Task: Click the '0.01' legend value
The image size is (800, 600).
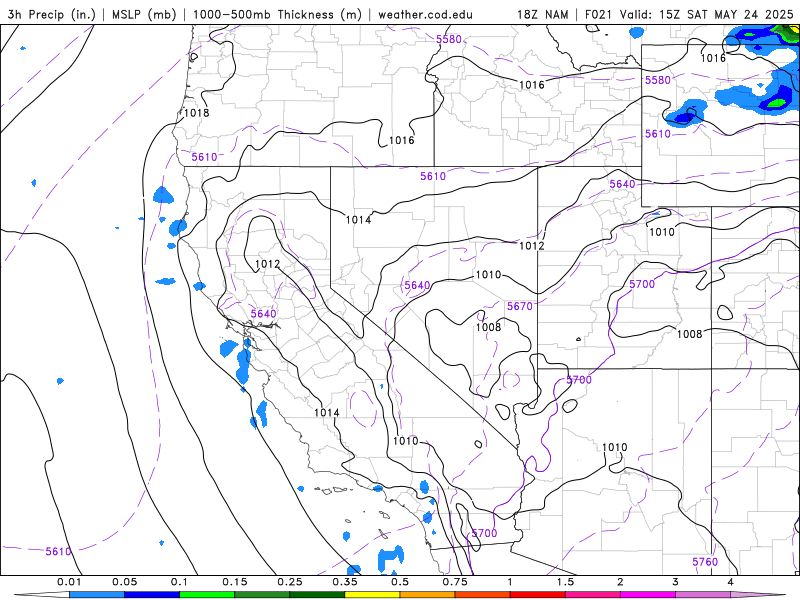Action: [x=69, y=582]
